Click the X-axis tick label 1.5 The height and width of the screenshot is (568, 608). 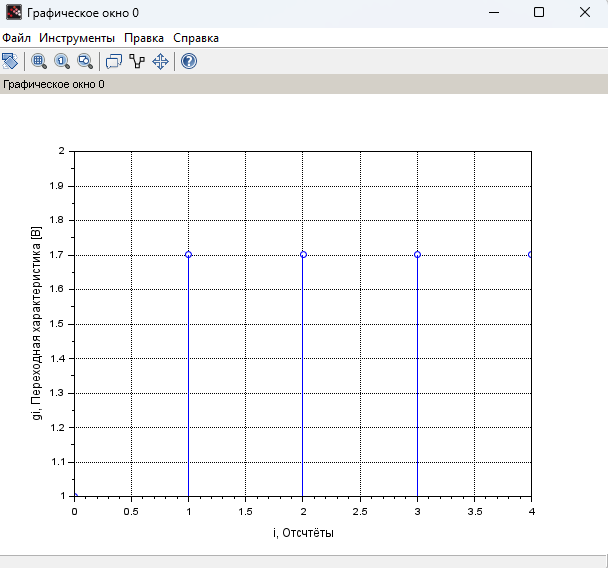[245, 512]
